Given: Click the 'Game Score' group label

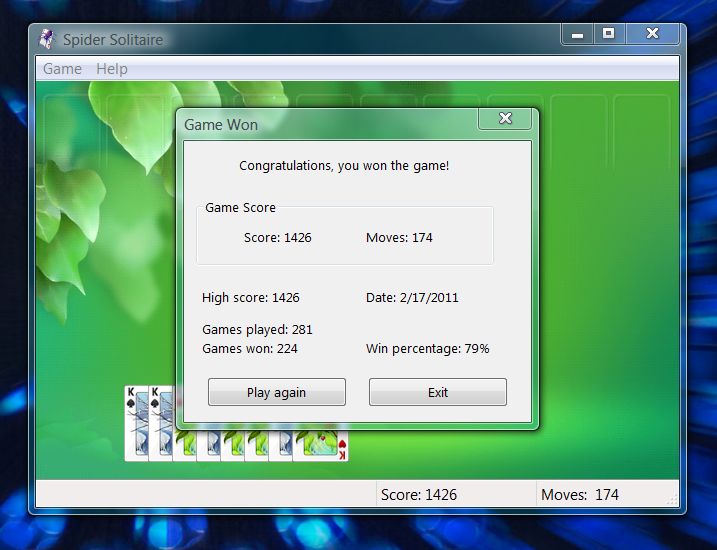Looking at the screenshot, I should point(240,208).
